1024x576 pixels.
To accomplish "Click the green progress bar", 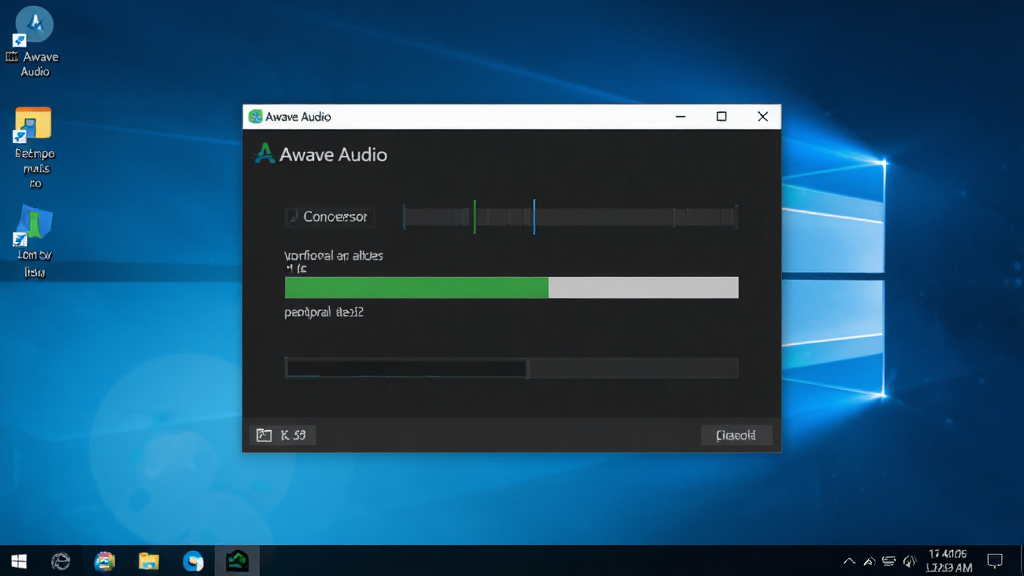I will [511, 287].
